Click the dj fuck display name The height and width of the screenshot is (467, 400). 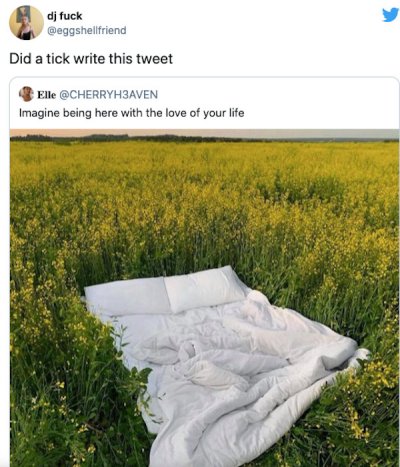click(65, 15)
